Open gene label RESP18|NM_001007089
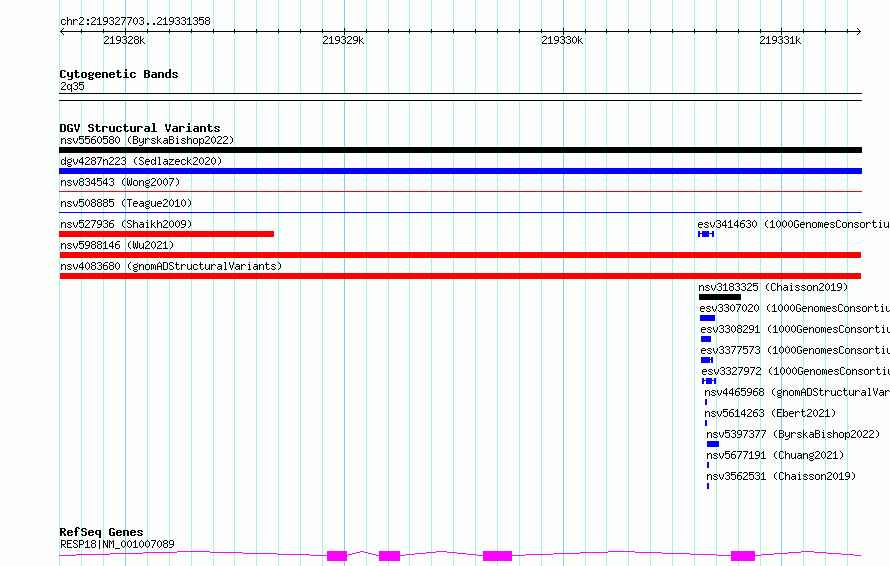 [x=117, y=544]
